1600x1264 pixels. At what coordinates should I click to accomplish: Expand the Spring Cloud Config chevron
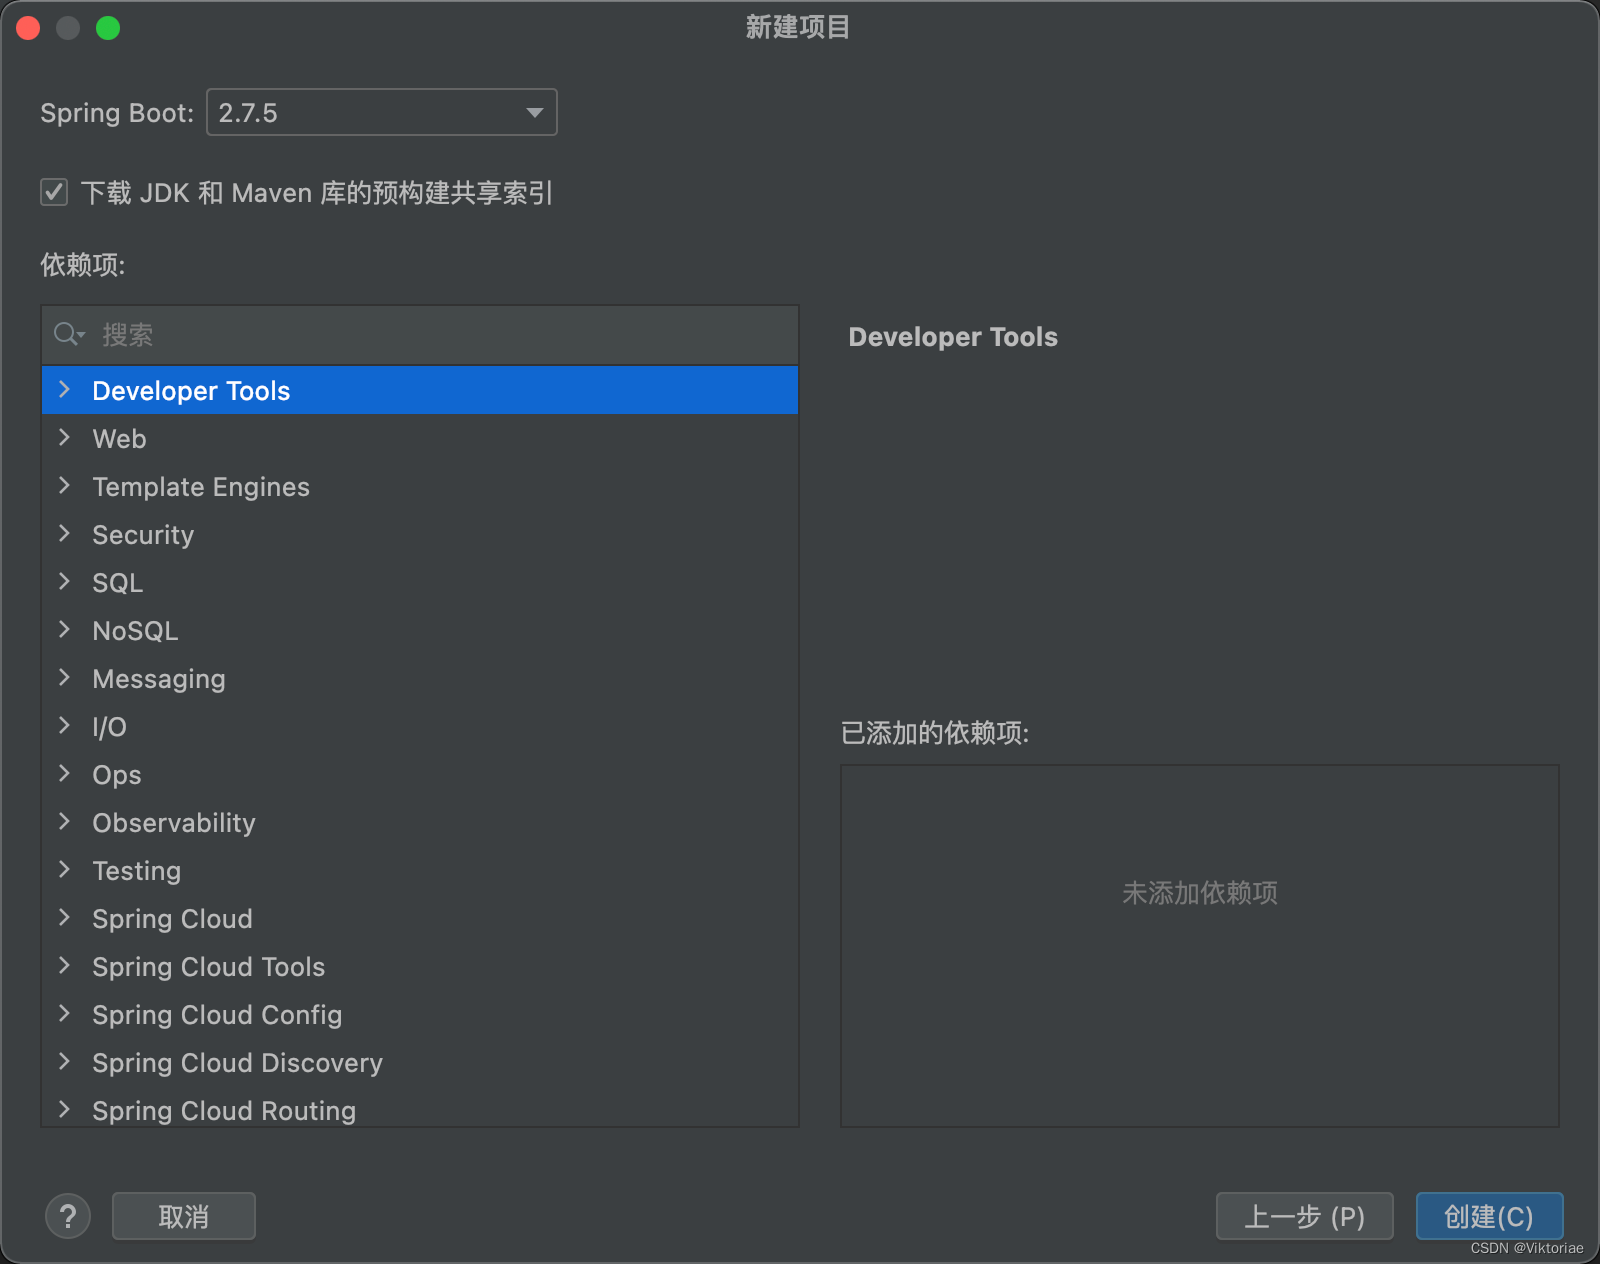click(x=65, y=1014)
